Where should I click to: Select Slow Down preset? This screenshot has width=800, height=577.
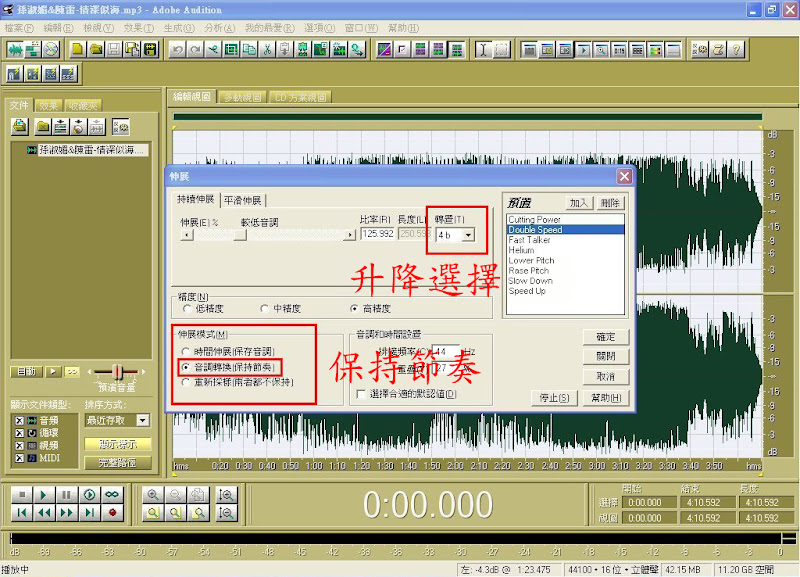tap(565, 281)
